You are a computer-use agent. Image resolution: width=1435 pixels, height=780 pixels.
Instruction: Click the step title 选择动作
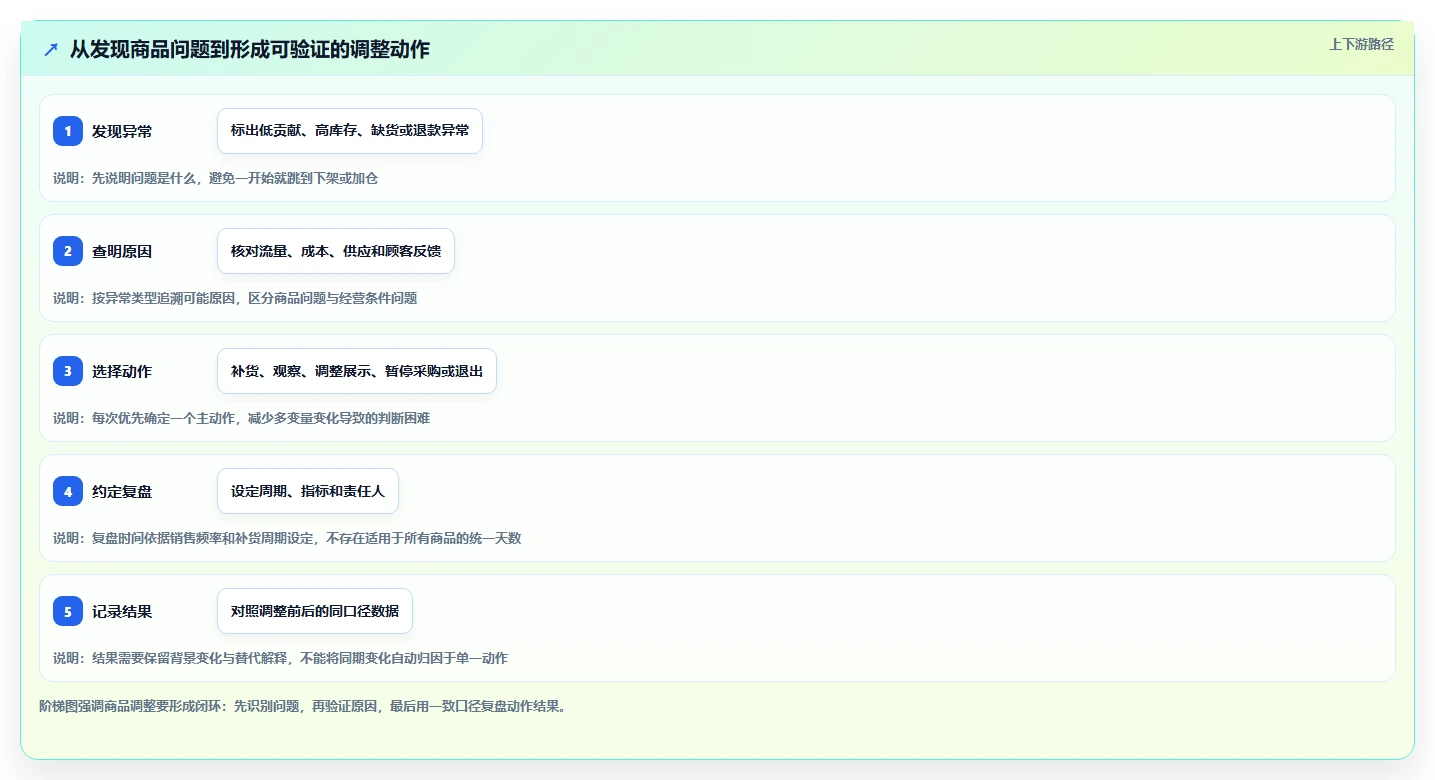(122, 371)
